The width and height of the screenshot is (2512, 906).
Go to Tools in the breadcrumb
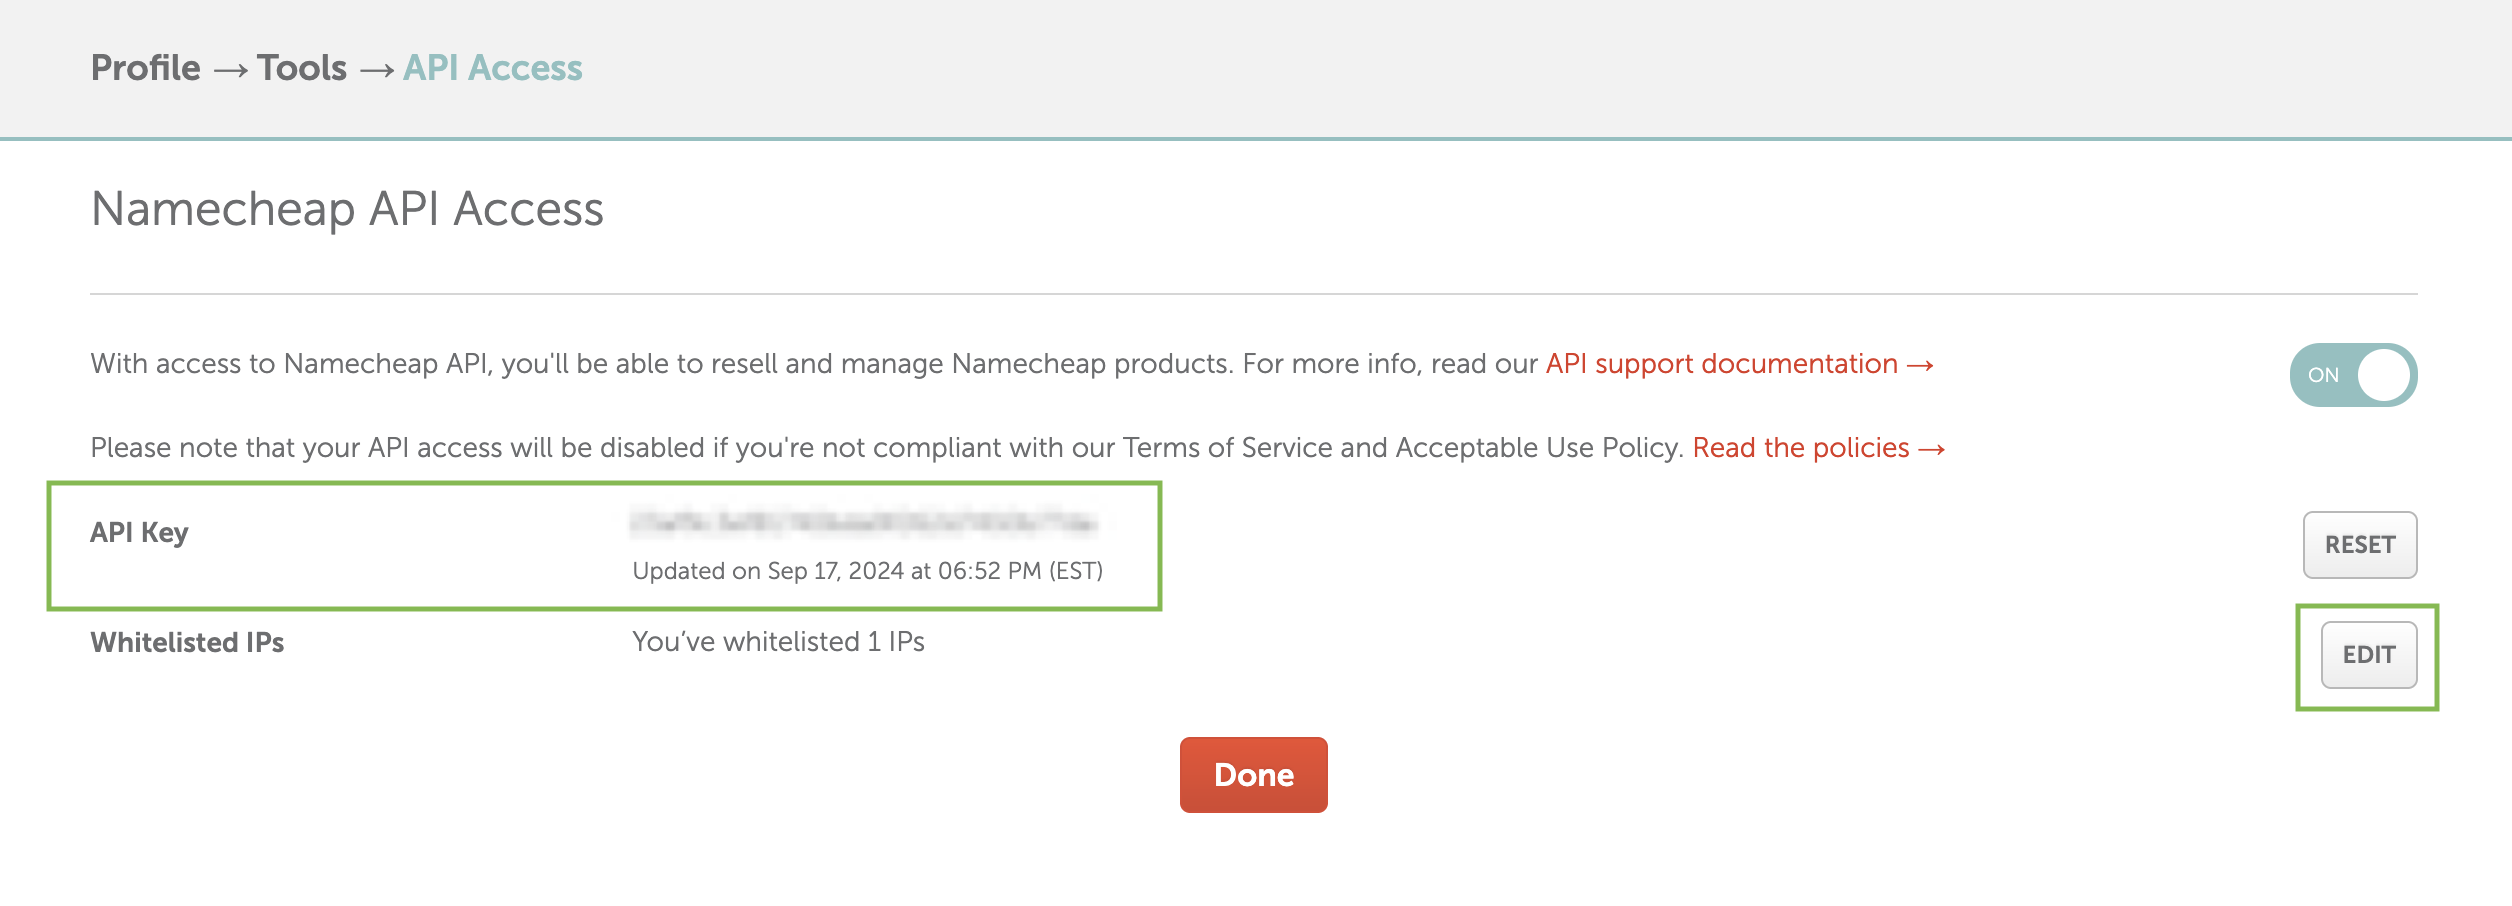(x=302, y=68)
